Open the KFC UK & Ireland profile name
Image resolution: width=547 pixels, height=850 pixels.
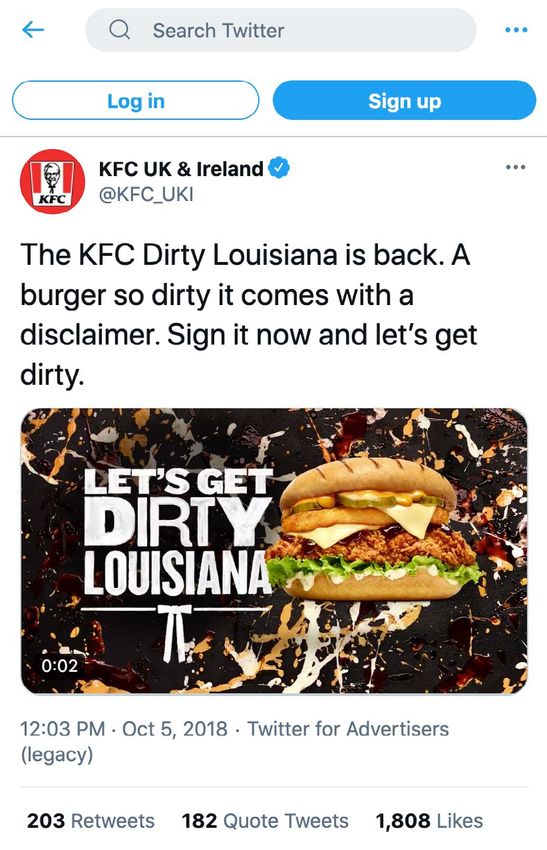point(181,169)
